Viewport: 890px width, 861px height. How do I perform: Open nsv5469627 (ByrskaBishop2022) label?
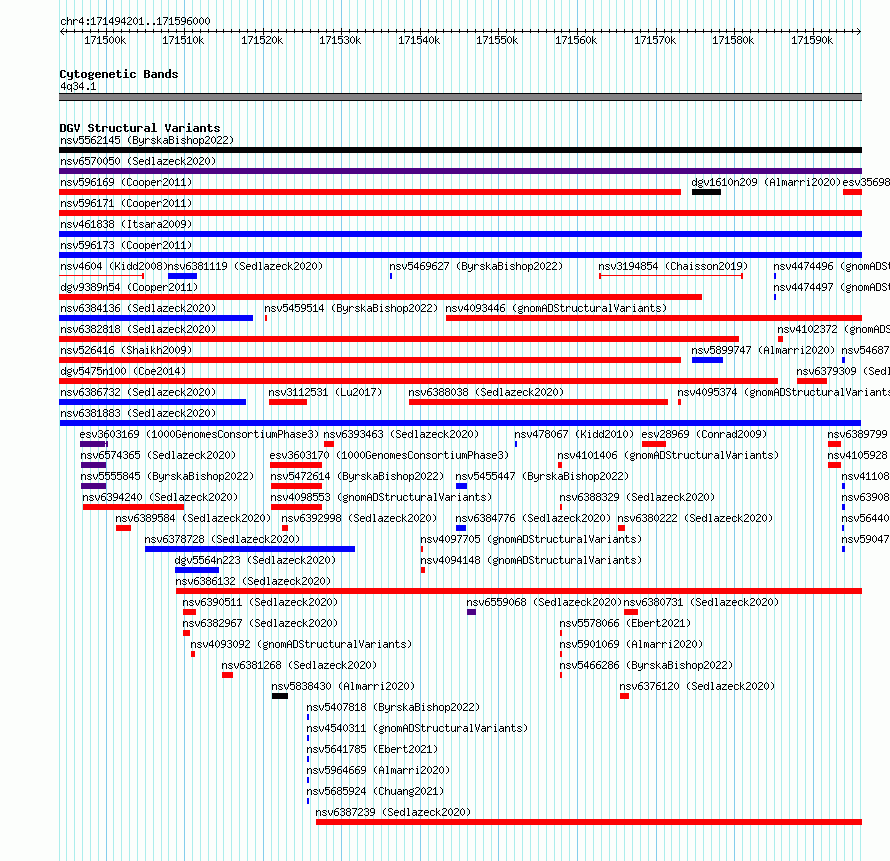476,266
